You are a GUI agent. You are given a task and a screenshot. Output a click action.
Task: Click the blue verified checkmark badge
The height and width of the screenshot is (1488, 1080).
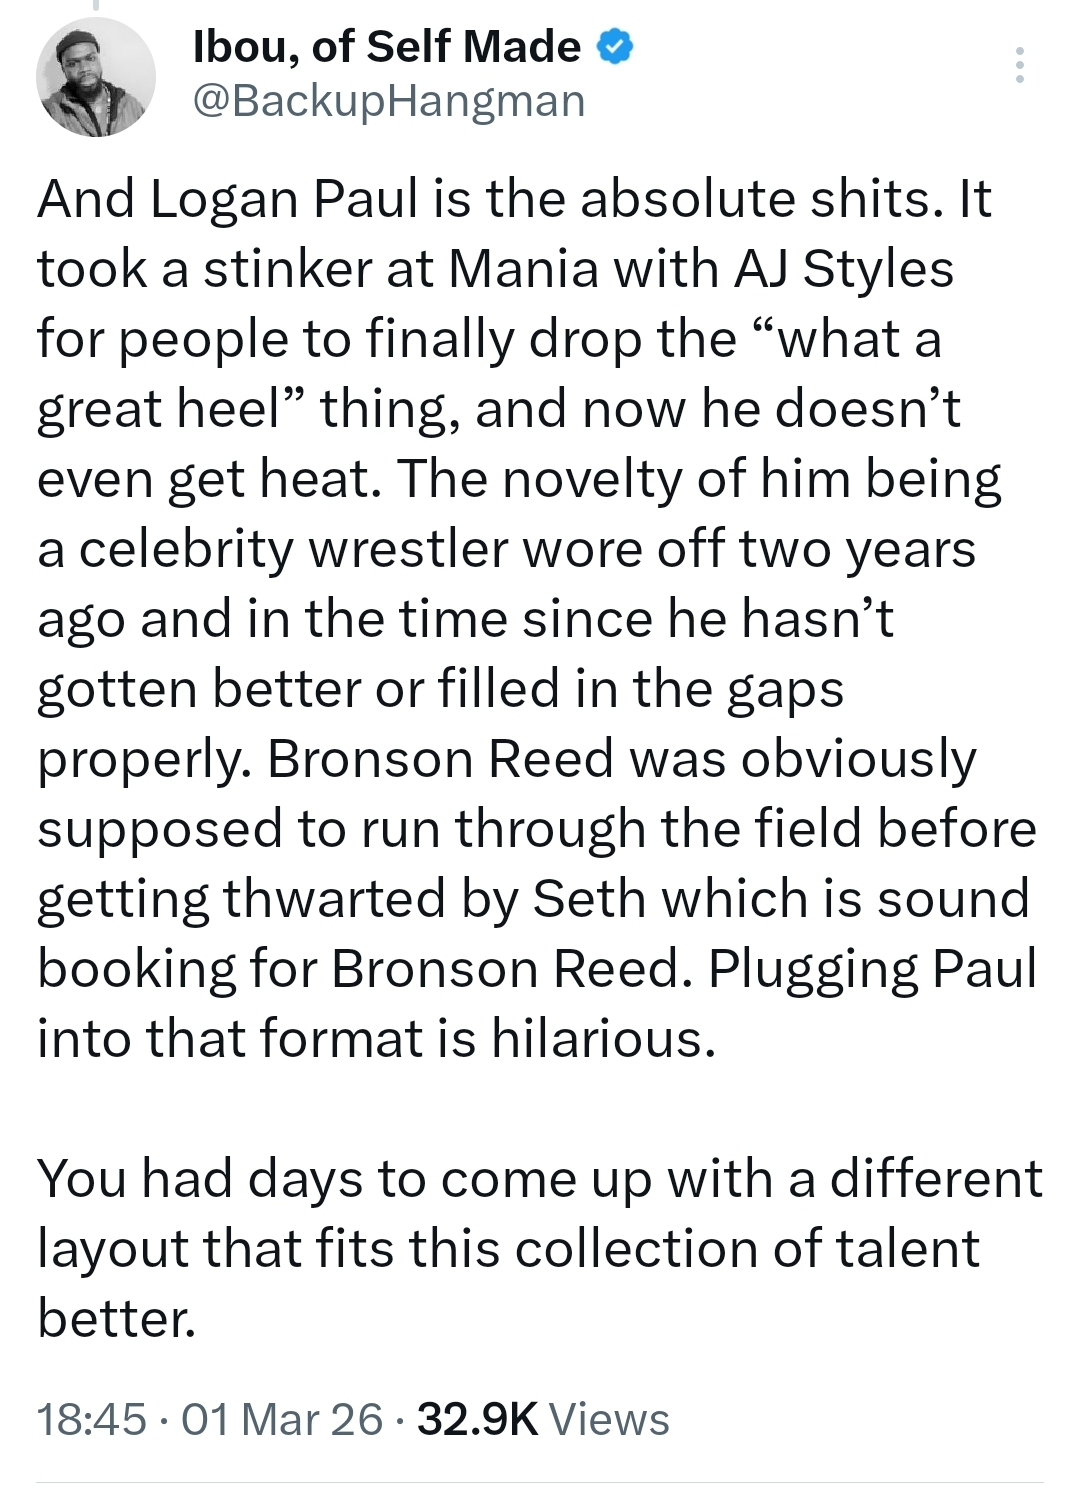tap(615, 47)
